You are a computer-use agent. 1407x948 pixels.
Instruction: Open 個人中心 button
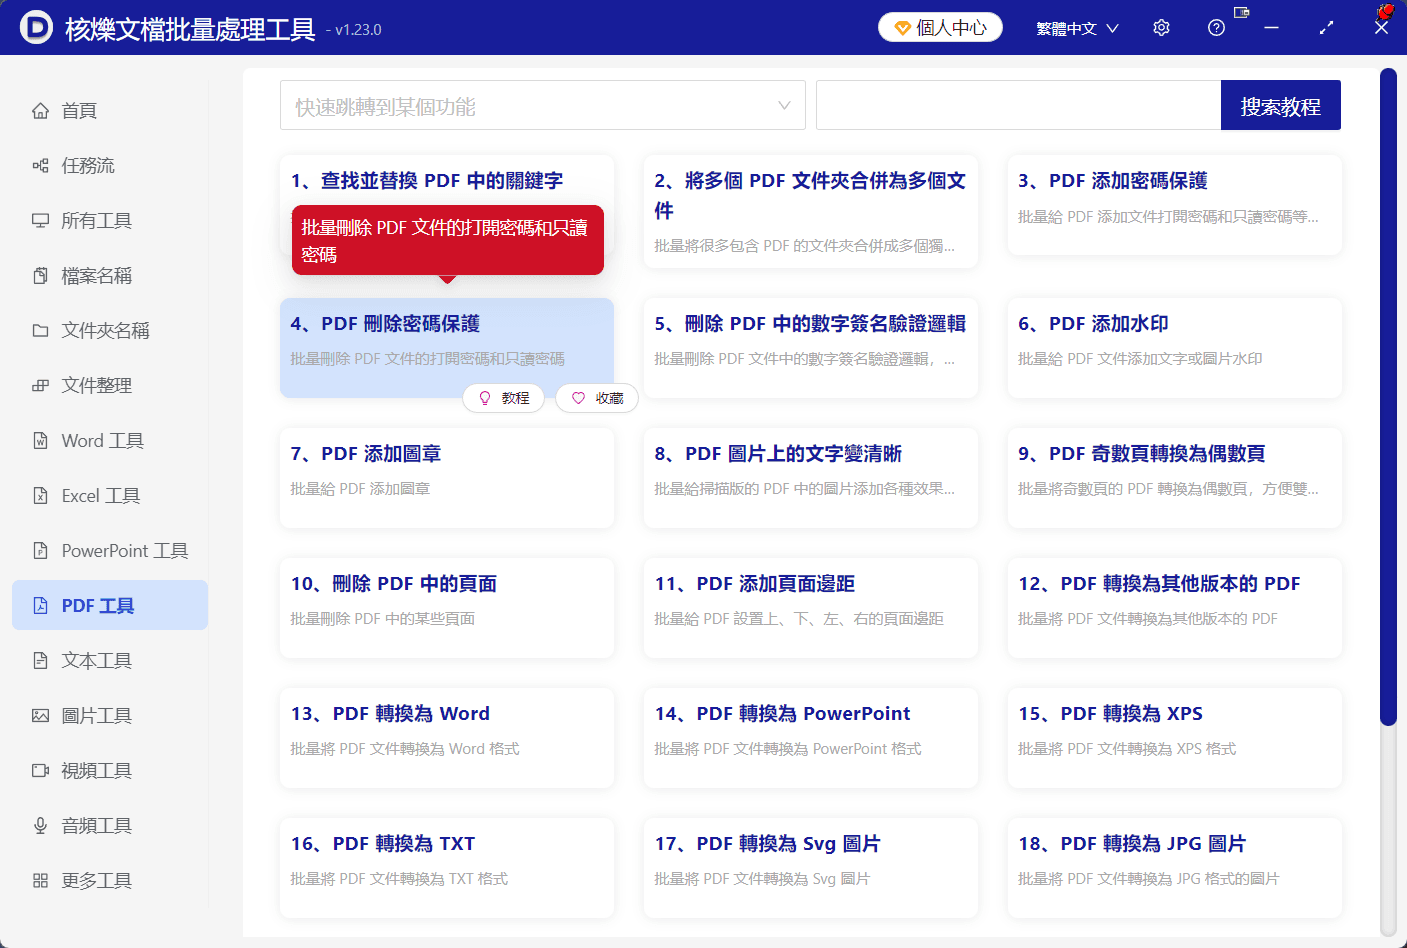[x=940, y=28]
